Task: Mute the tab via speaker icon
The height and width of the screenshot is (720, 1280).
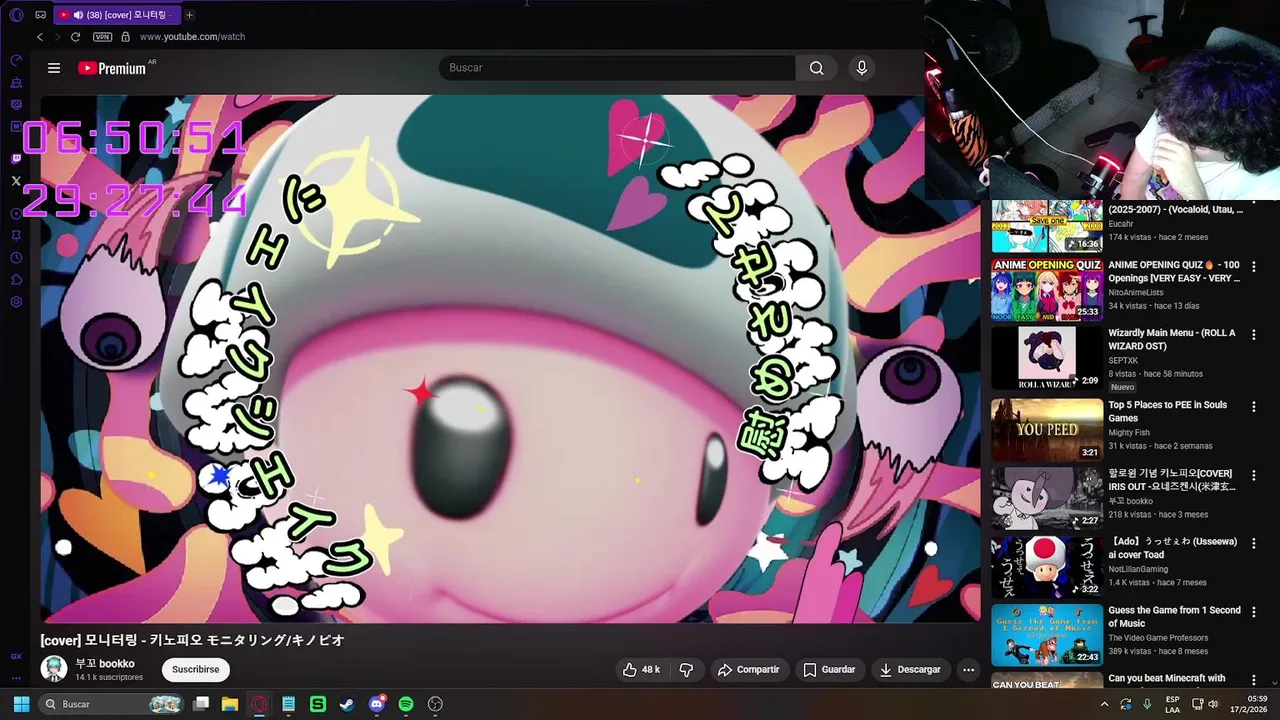Action: [77, 15]
